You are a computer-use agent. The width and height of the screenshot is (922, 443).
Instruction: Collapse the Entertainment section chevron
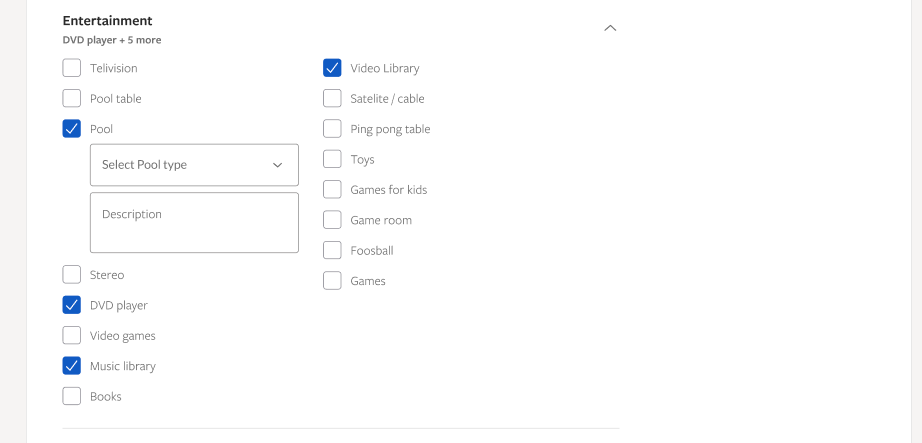pyautogui.click(x=611, y=28)
